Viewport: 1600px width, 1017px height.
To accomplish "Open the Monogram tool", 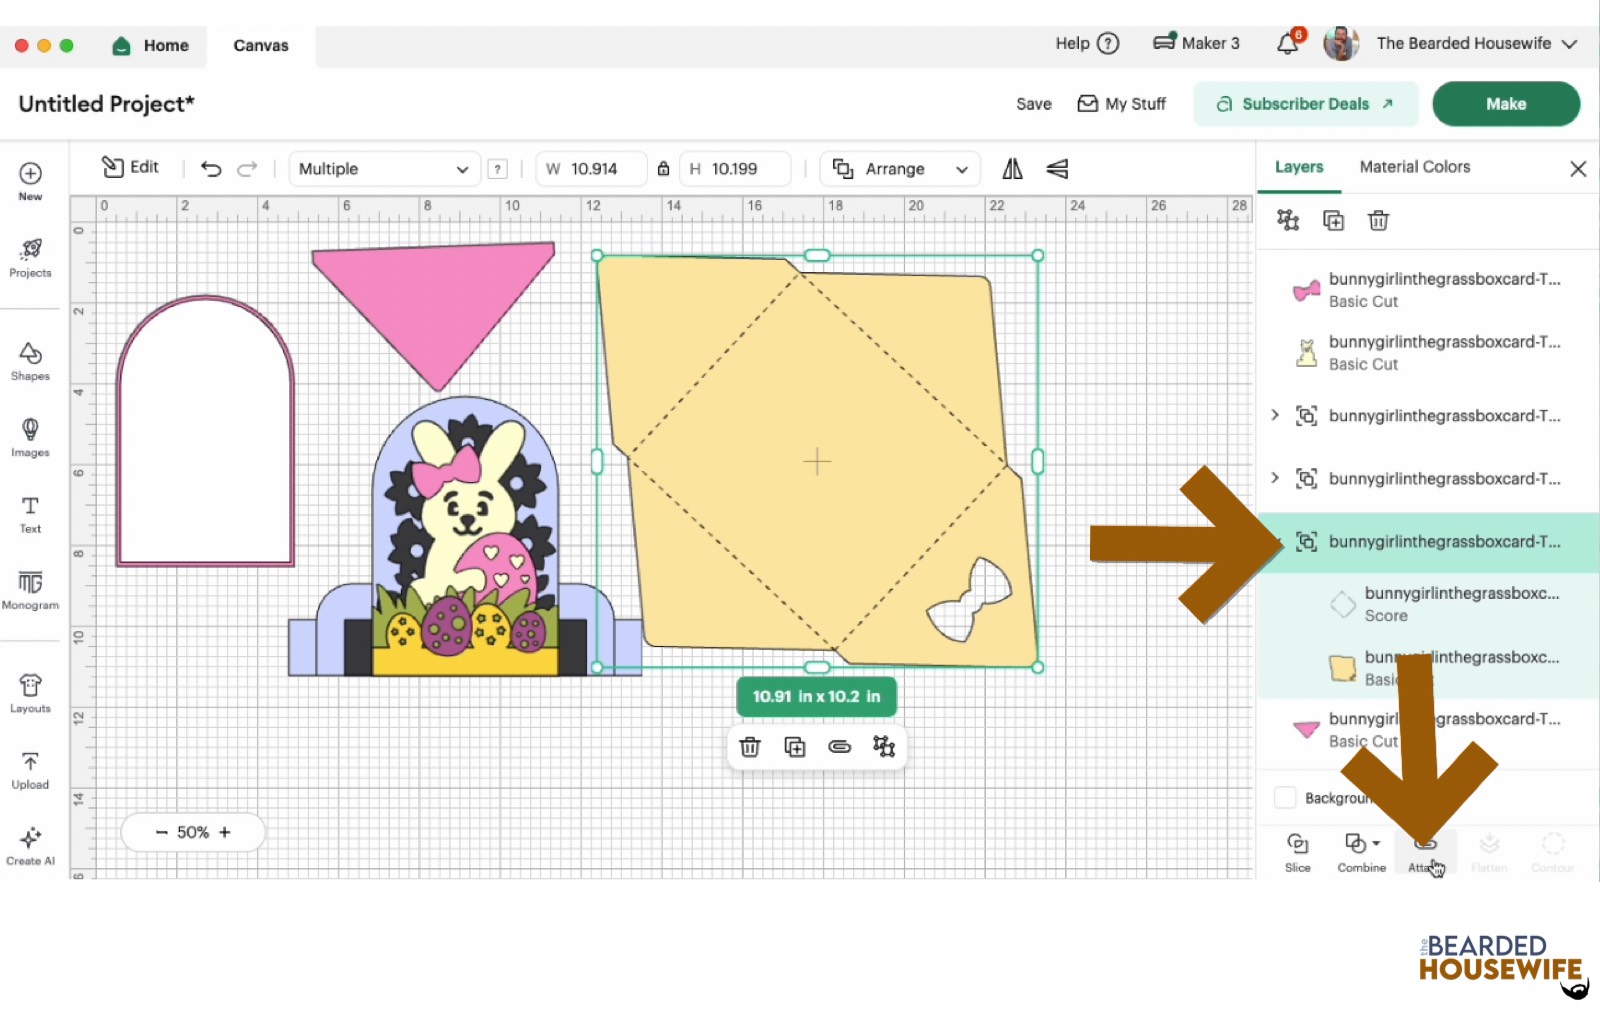I will pyautogui.click(x=30, y=590).
